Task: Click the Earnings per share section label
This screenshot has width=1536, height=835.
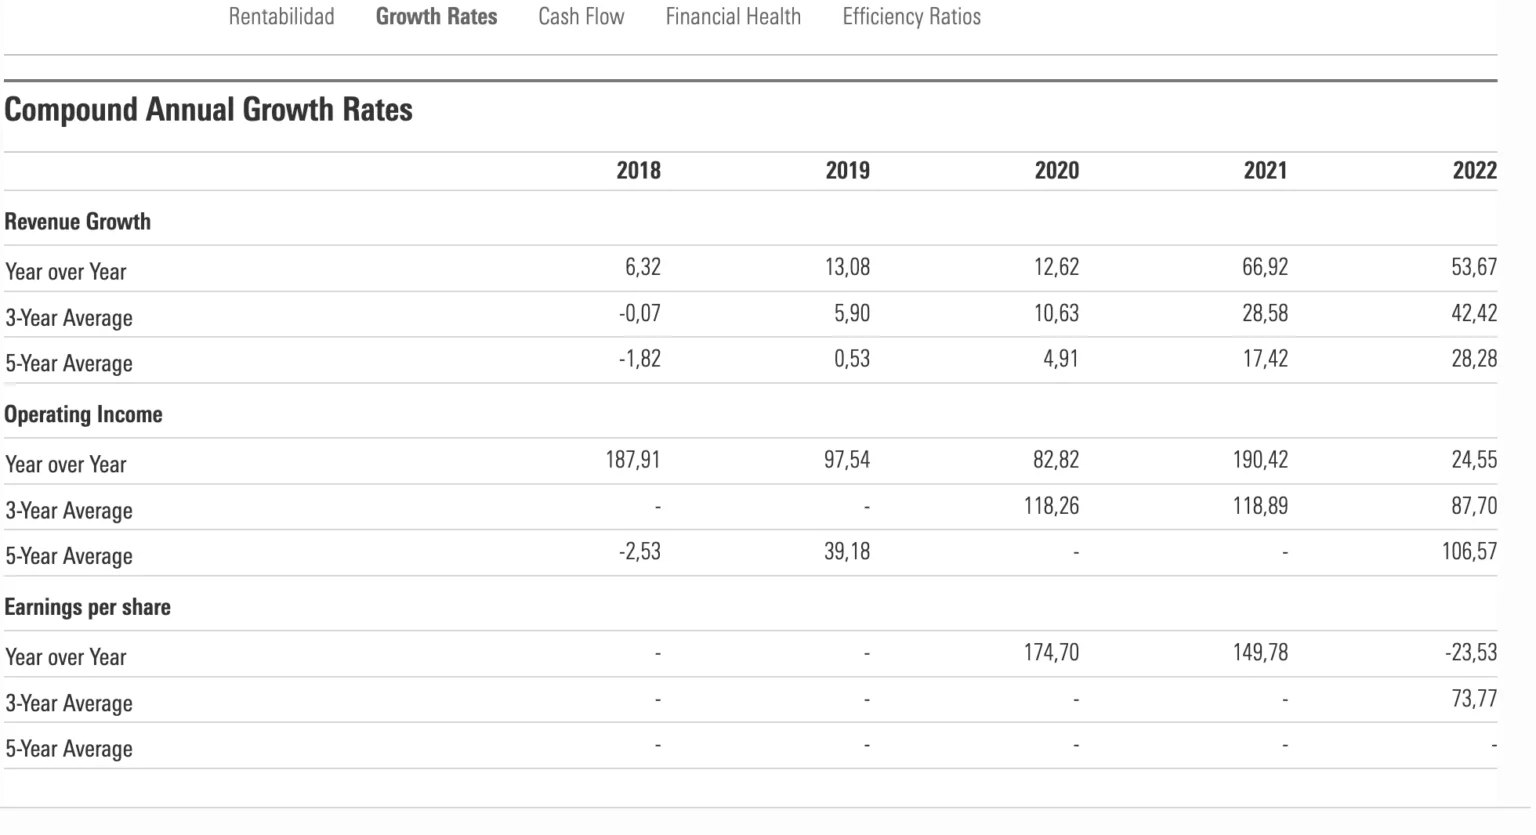Action: 87,607
